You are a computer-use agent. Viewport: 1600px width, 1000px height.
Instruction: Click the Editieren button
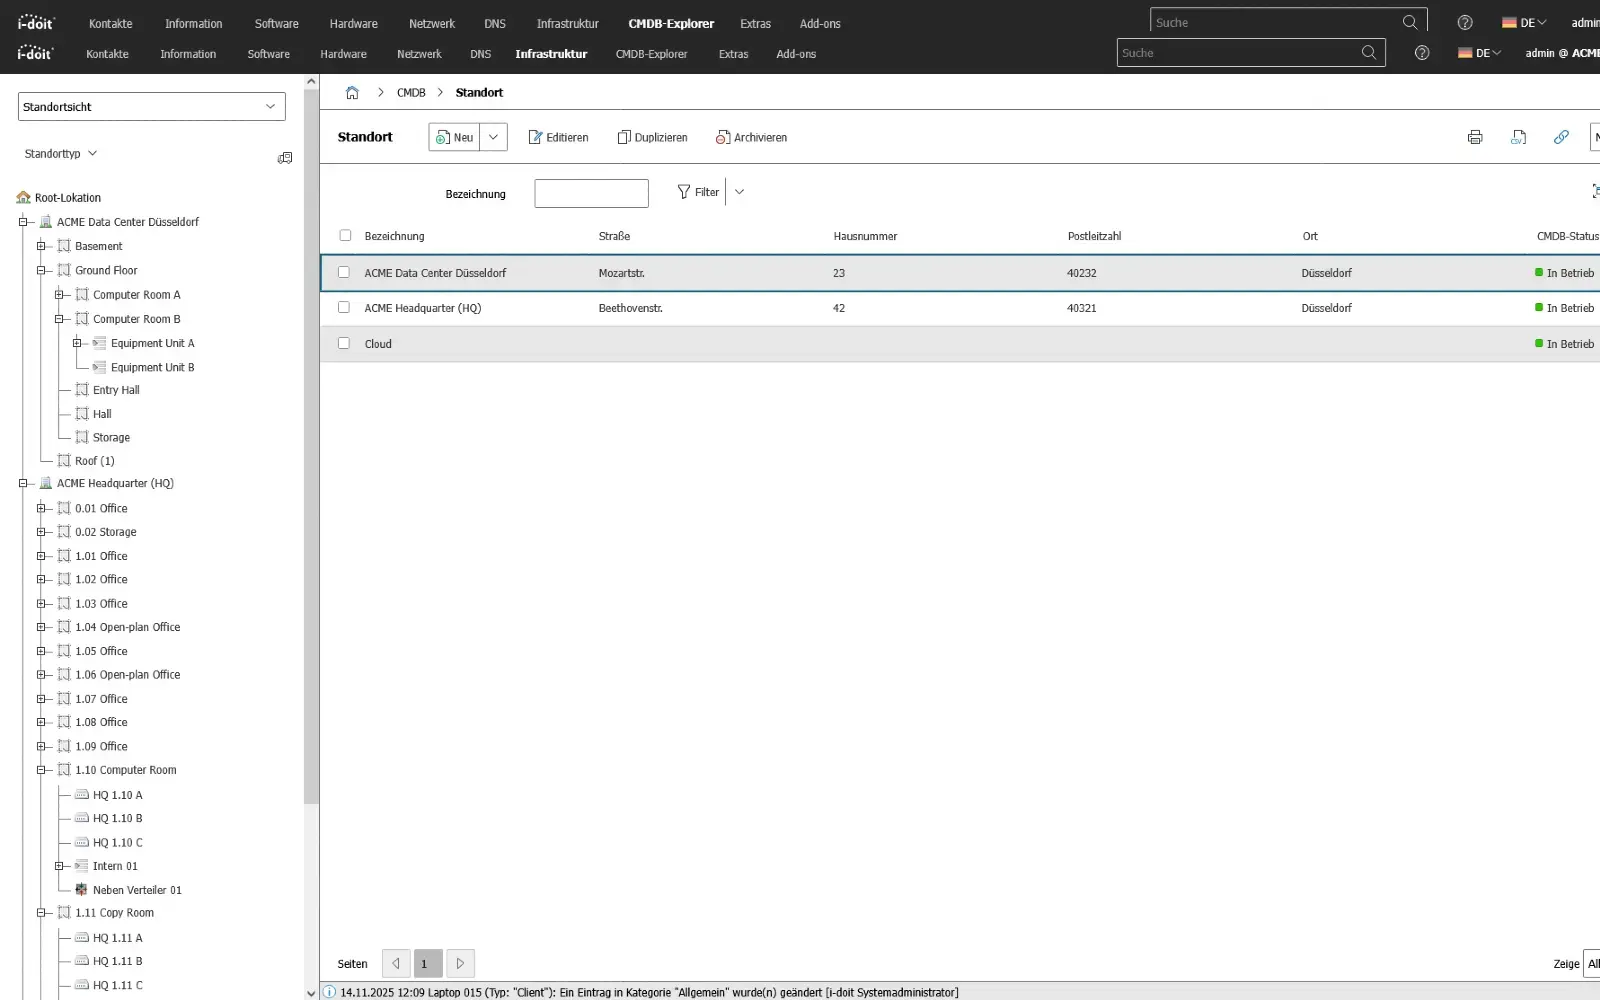tap(558, 138)
